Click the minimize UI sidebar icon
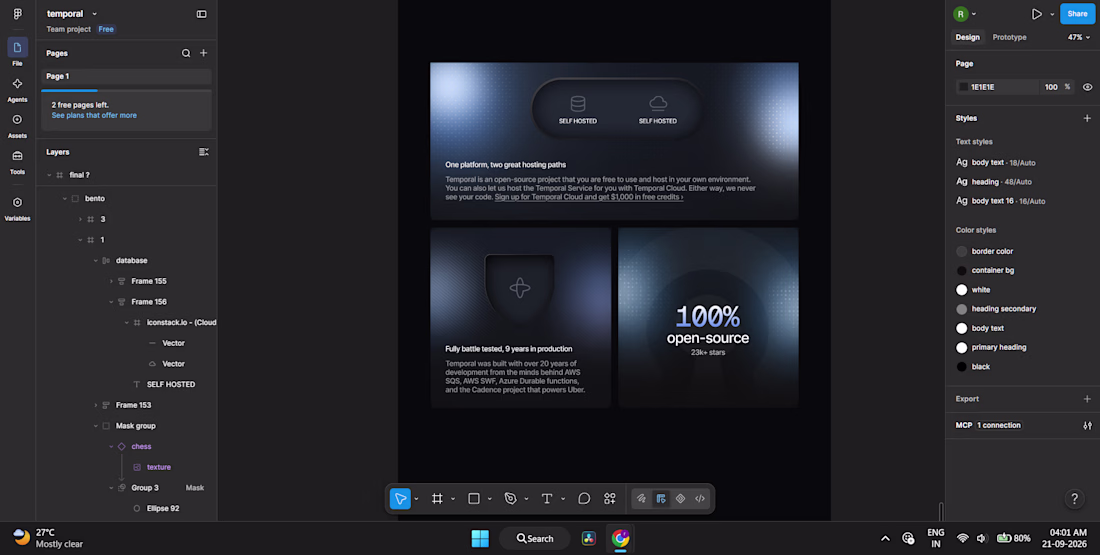 pos(201,13)
